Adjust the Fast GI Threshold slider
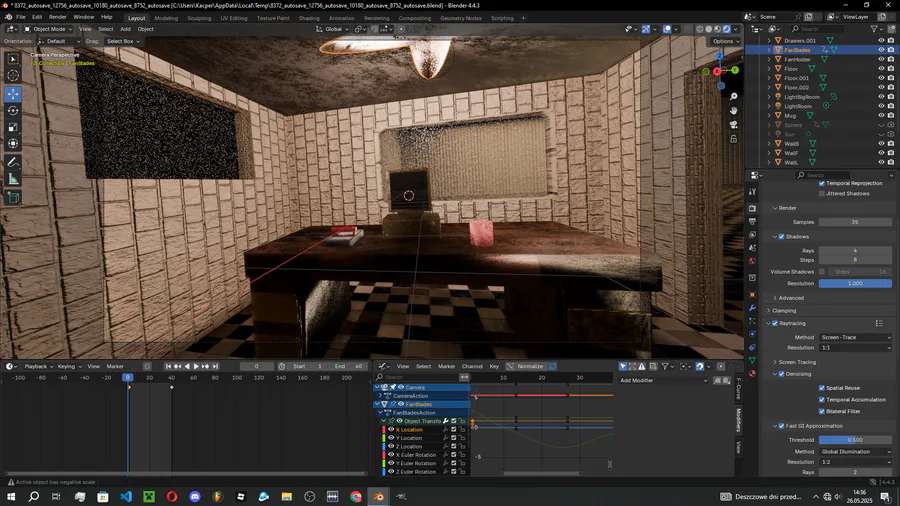 tap(855, 440)
